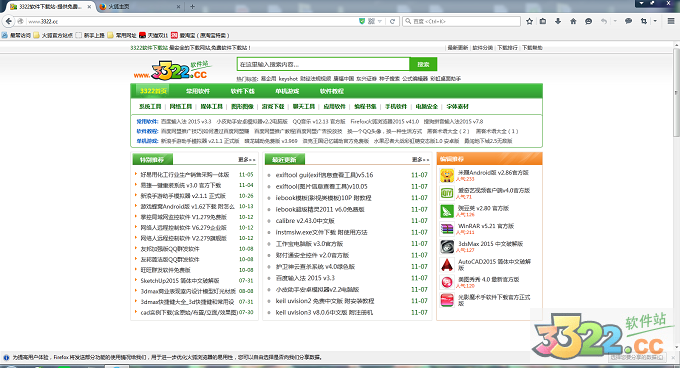Go back with the browser back arrow
The width and height of the screenshot is (680, 368).
point(9,21)
